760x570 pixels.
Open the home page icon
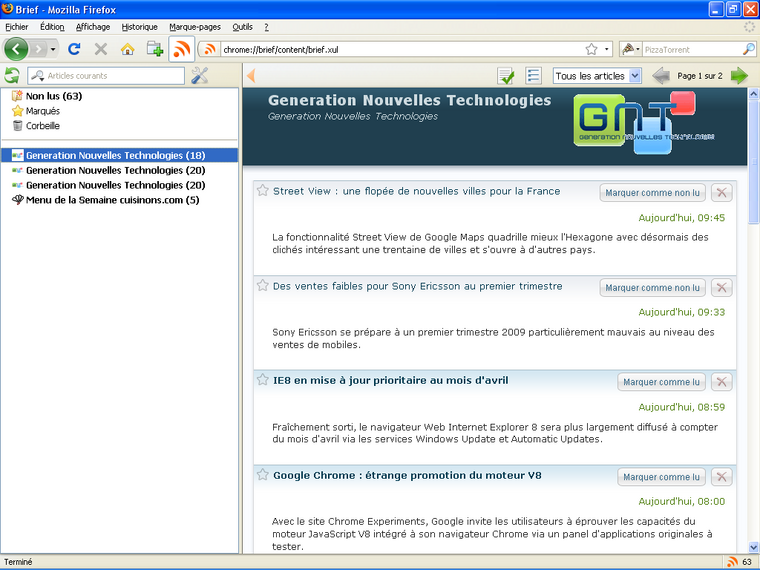127,49
